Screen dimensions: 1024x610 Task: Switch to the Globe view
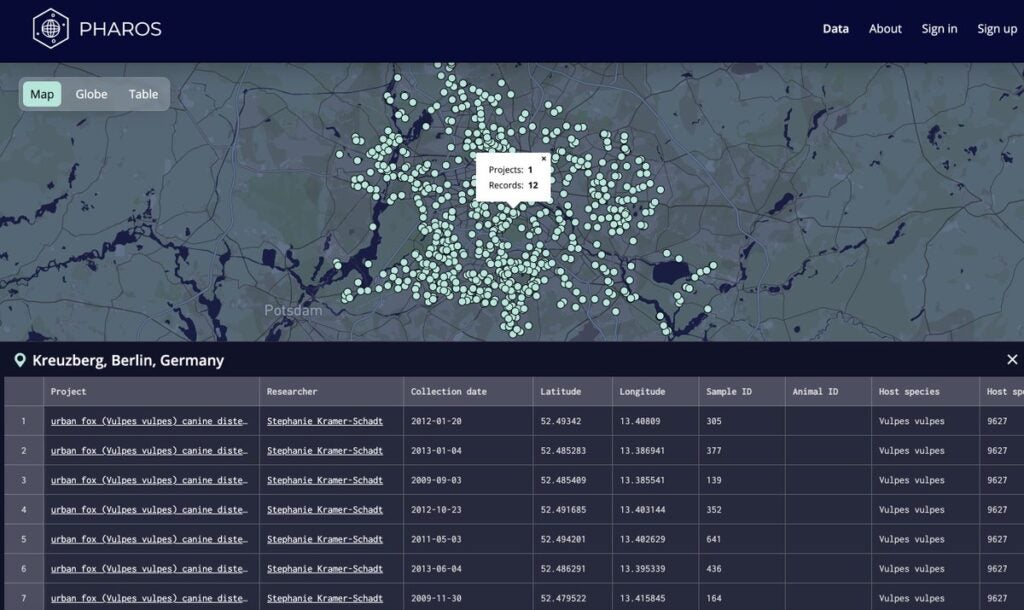[x=91, y=94]
